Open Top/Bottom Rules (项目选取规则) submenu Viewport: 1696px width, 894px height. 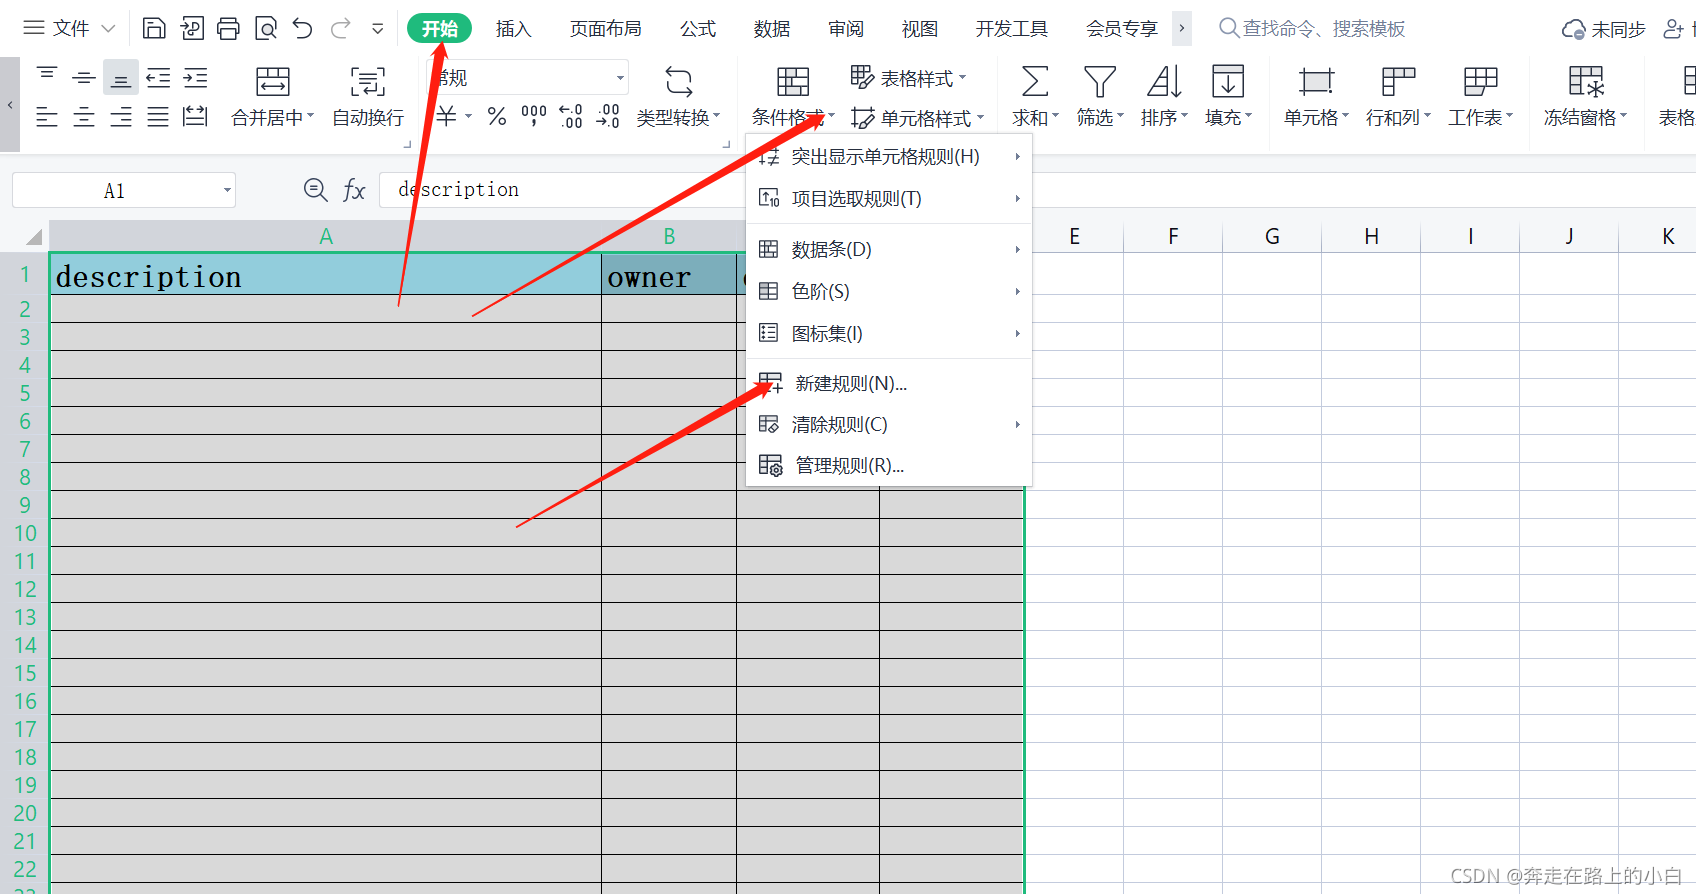click(888, 198)
